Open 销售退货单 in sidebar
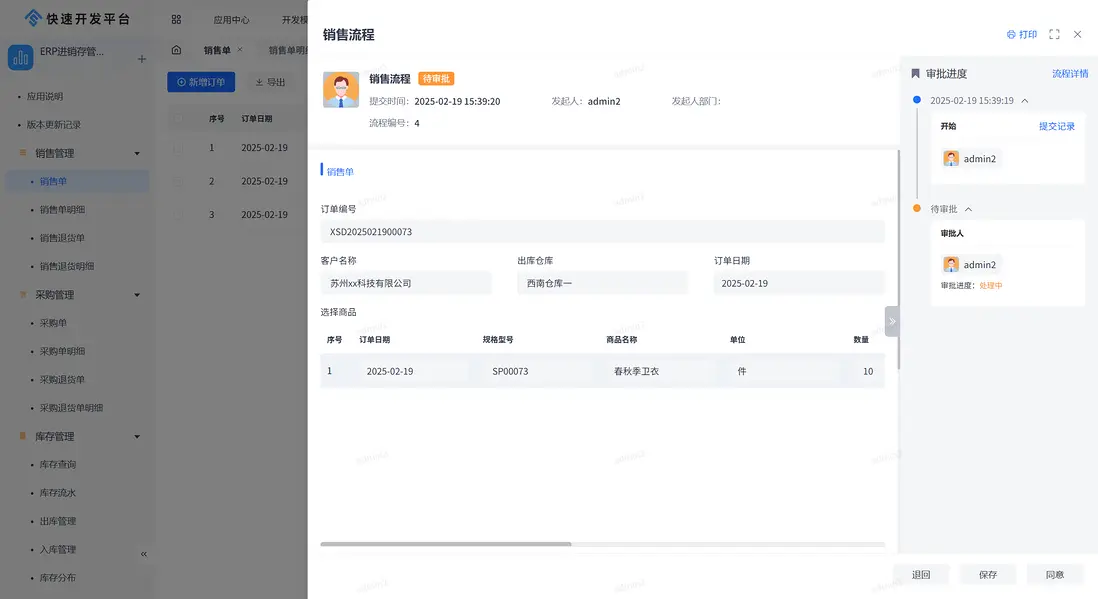This screenshot has height=599, width=1098. point(62,237)
